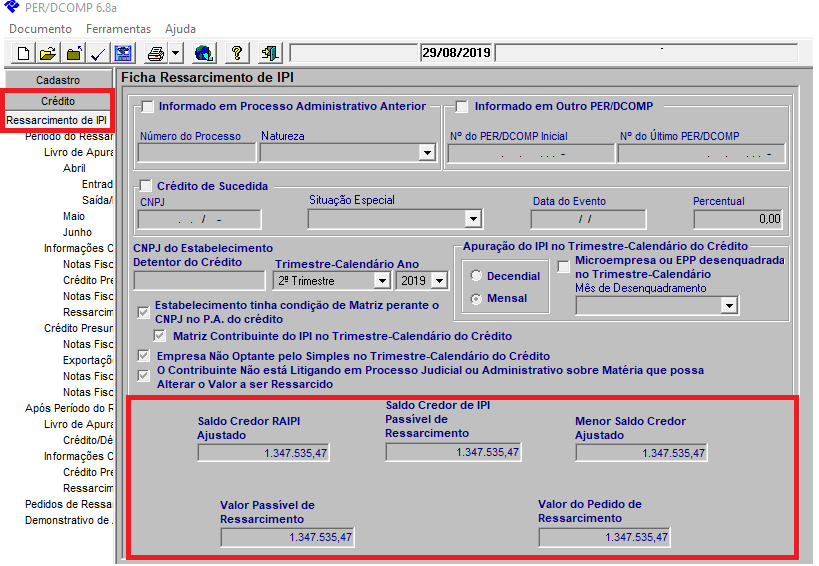Open the year 2019 dropdown
This screenshot has height=566, width=819.
point(439,281)
